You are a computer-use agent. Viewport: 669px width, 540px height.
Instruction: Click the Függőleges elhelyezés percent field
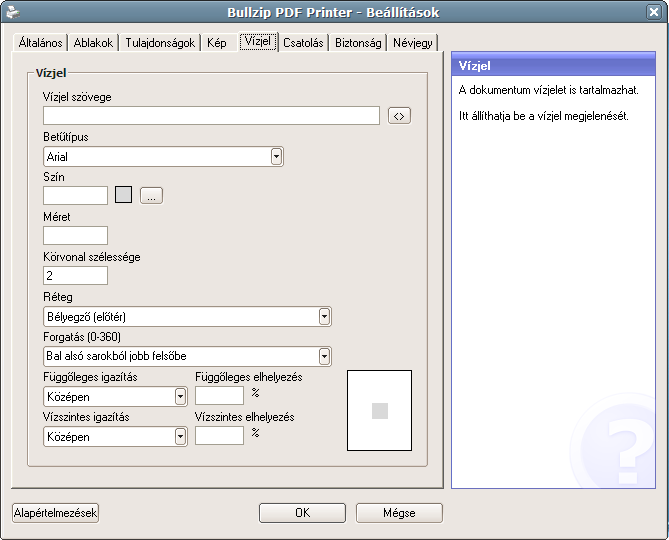[219, 395]
